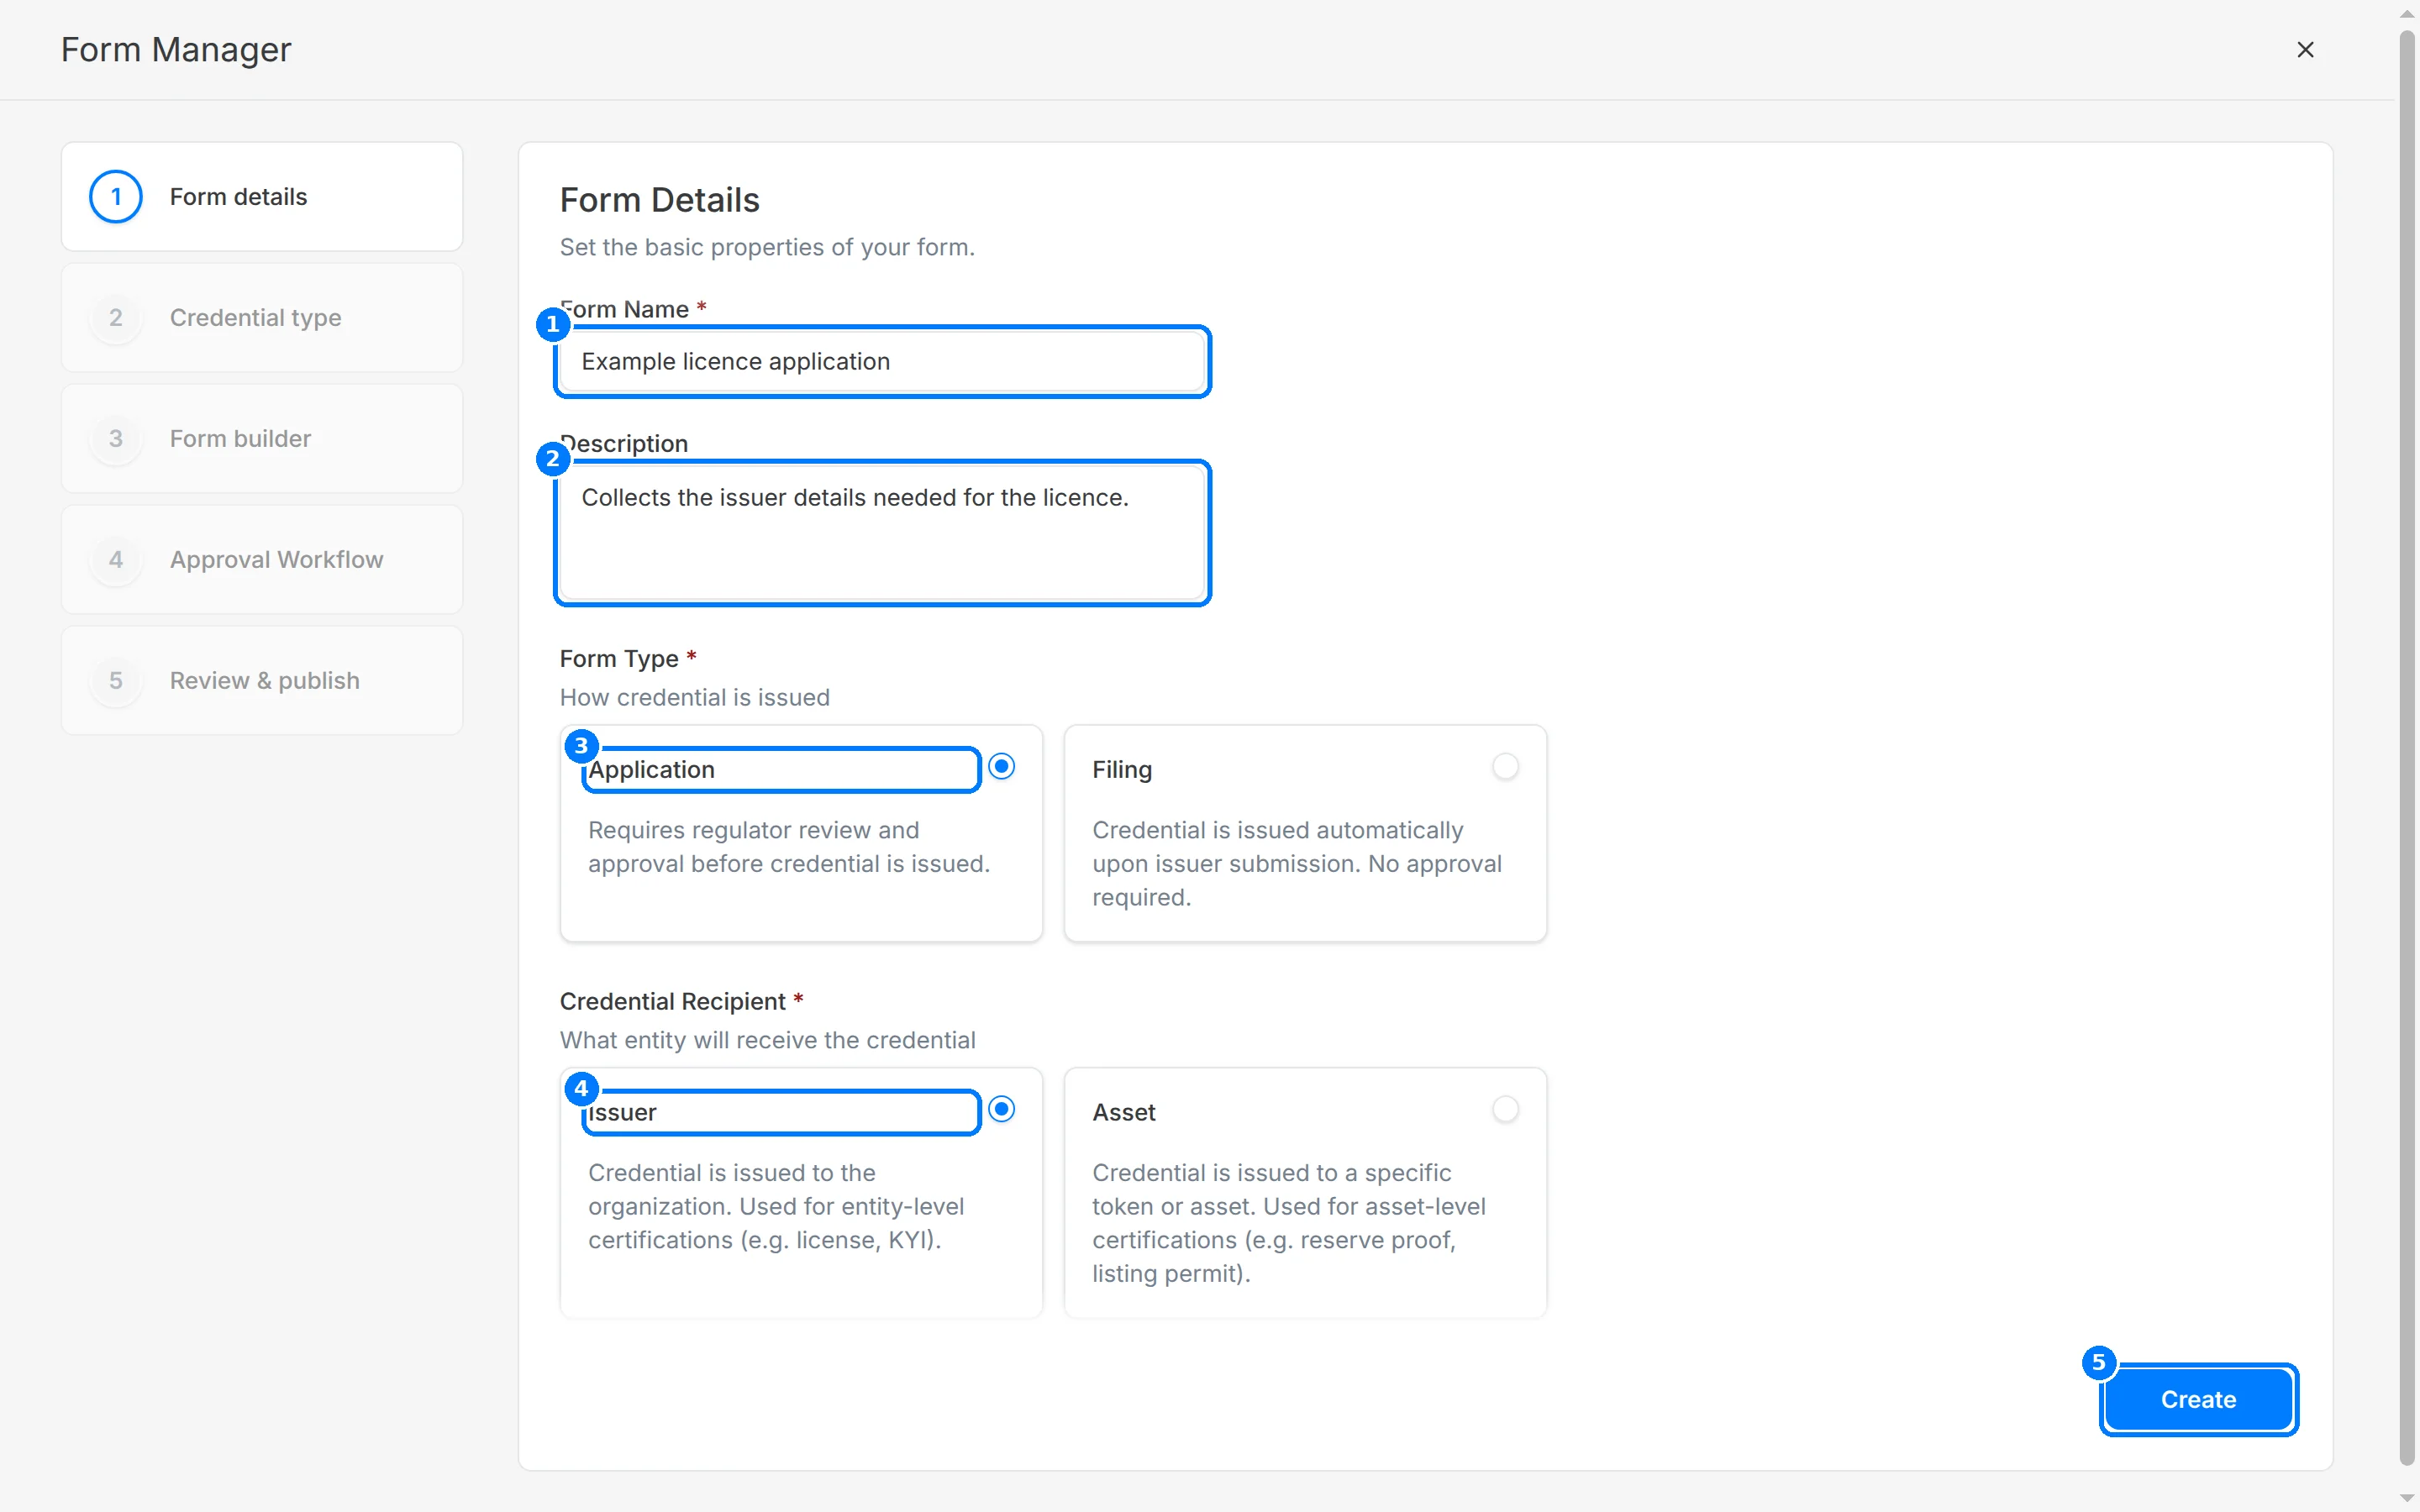Focus the Description text area
Screen dimensions: 2420x1512
pos(882,533)
